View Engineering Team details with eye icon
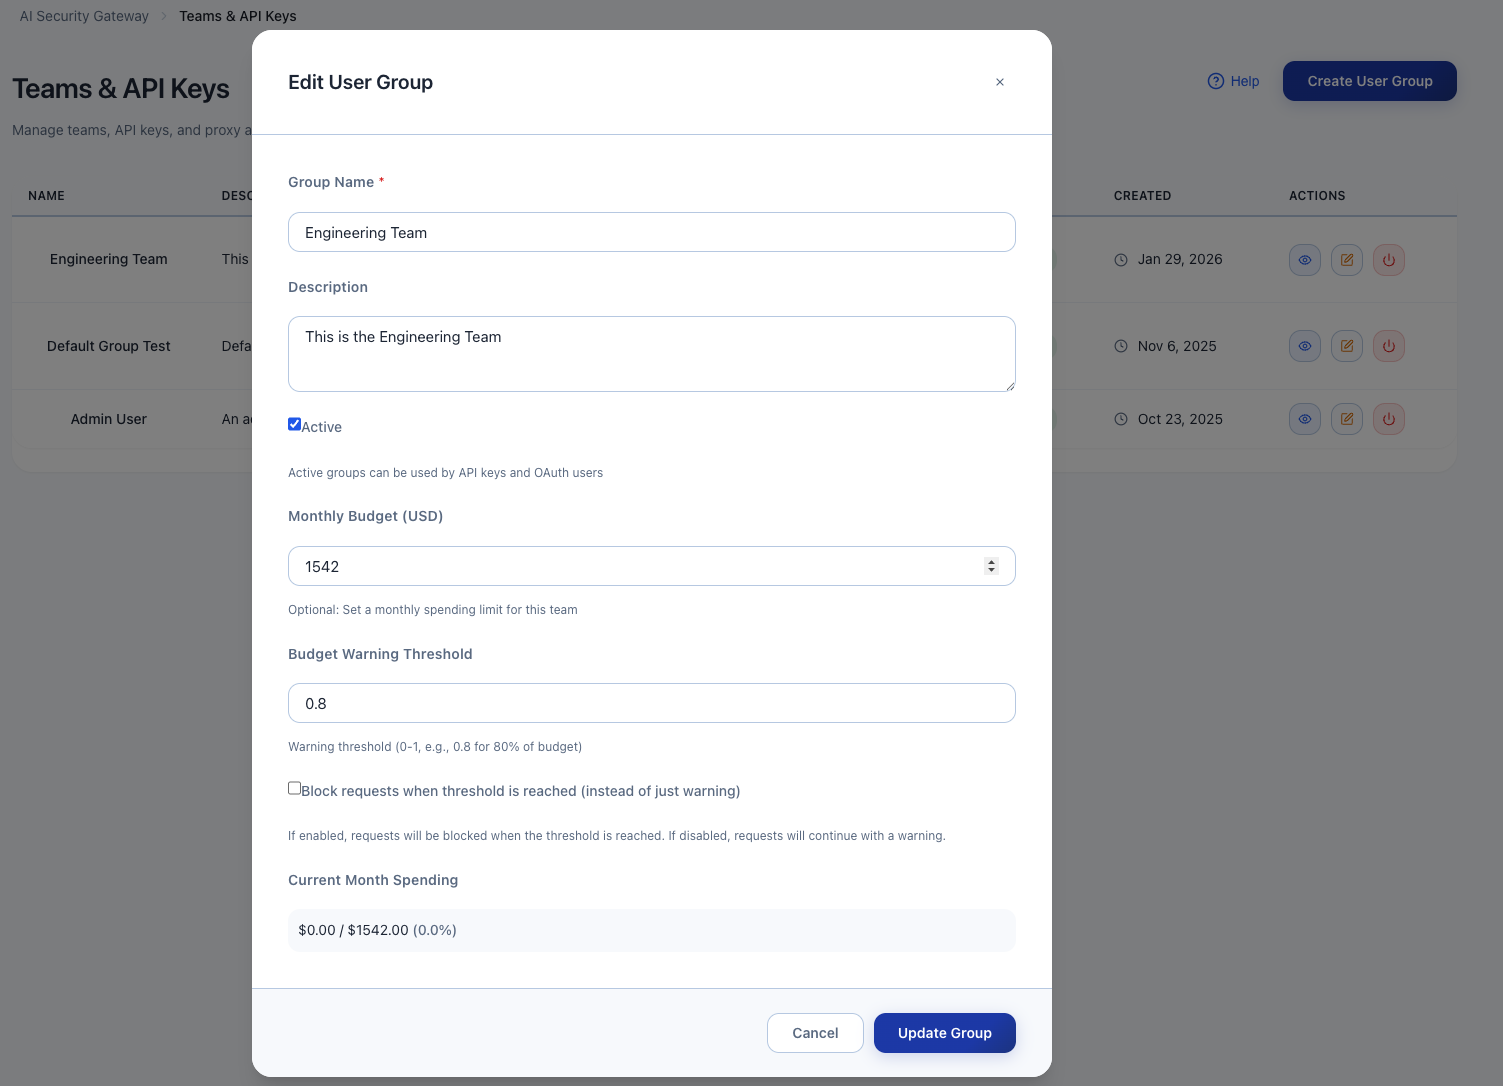Viewport: 1503px width, 1086px height. pyautogui.click(x=1304, y=259)
